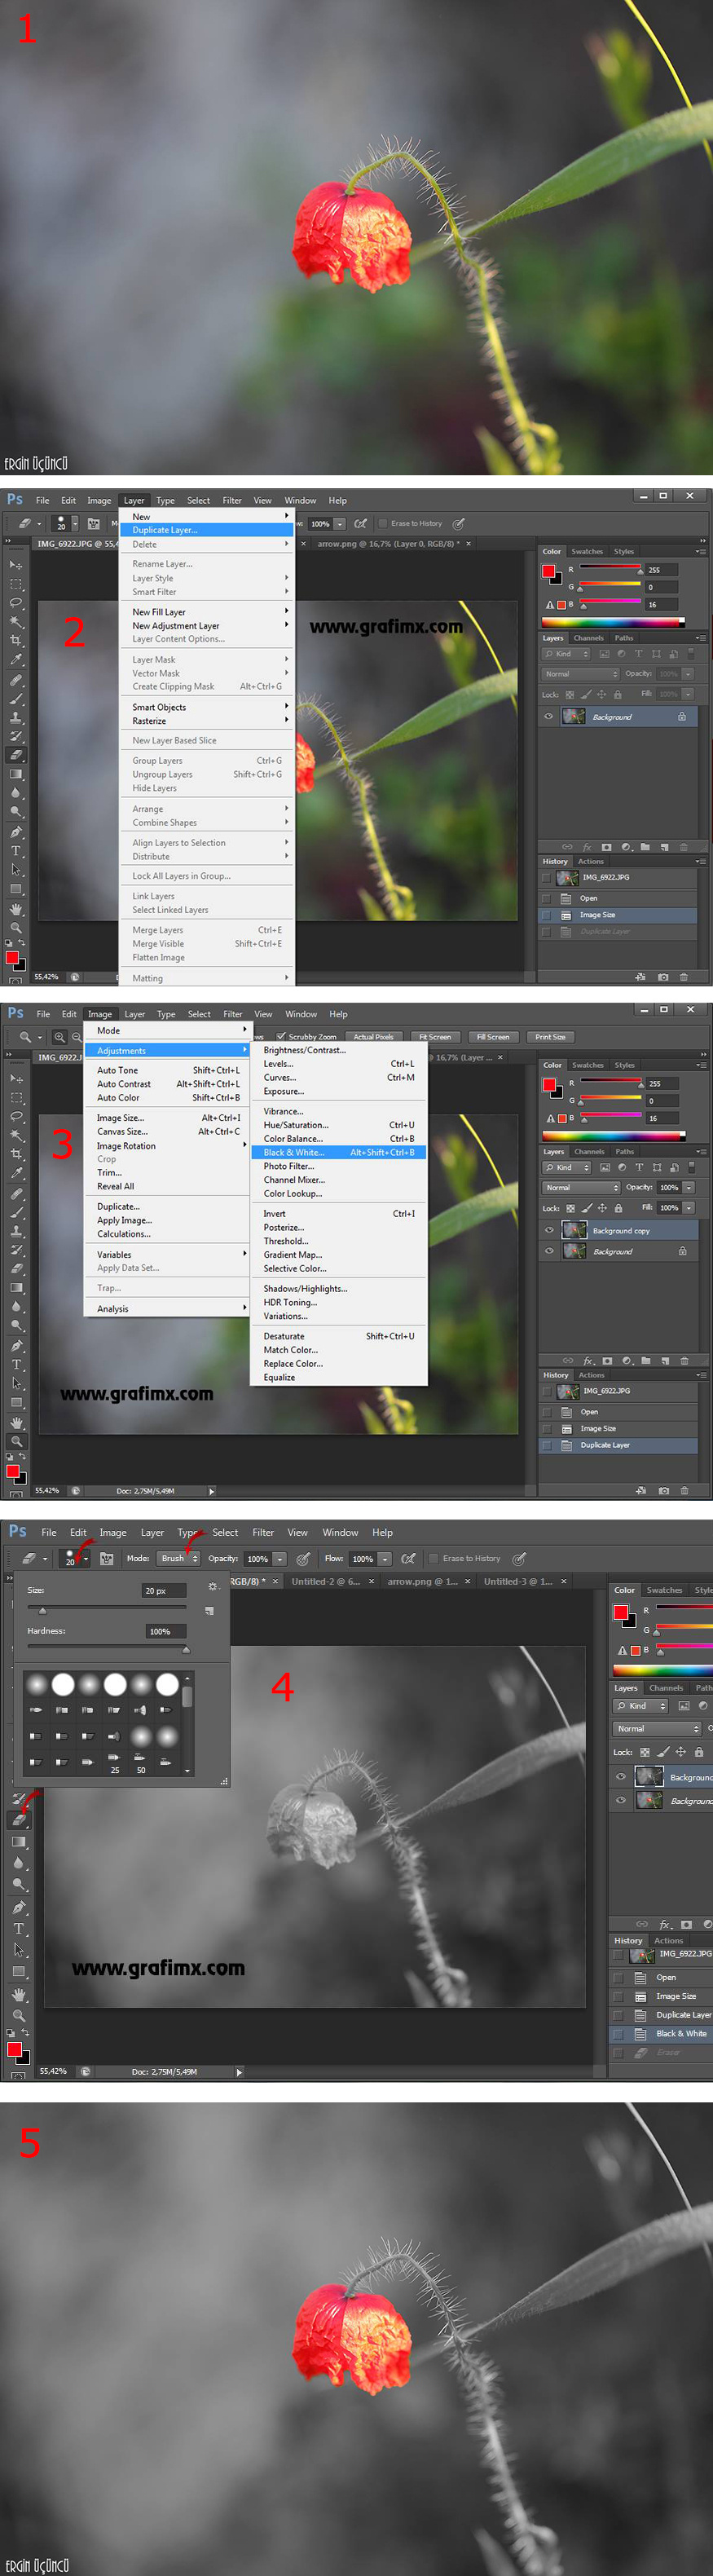Viewport: 713px width, 2576px height.
Task: Select the Pen tool in the Adjustments-menu window
Action: tap(16, 1345)
